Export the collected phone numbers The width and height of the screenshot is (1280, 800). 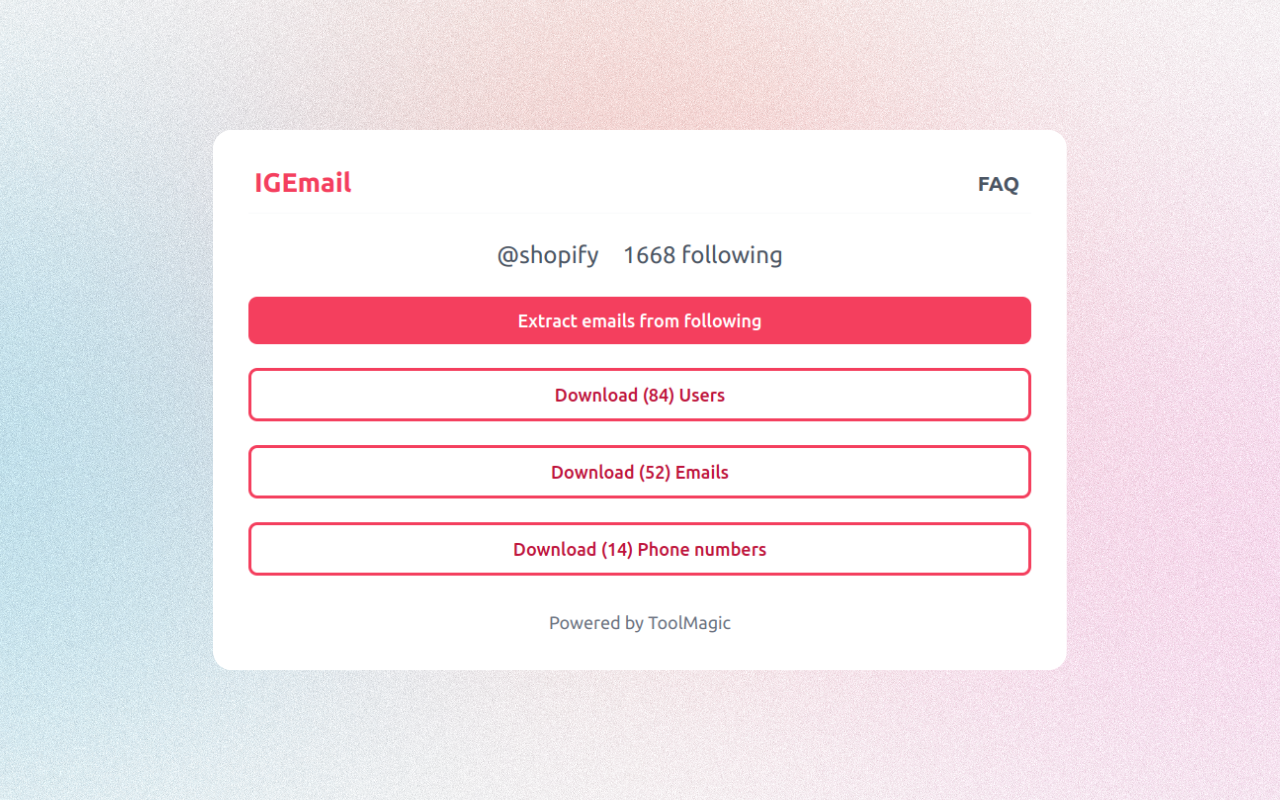pyautogui.click(x=639, y=548)
